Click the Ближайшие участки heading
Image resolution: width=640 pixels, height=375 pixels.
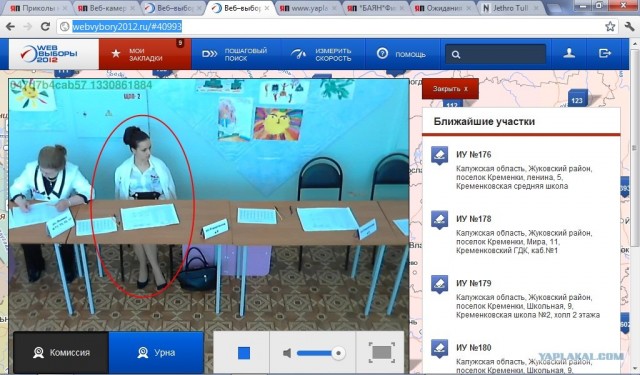click(484, 122)
